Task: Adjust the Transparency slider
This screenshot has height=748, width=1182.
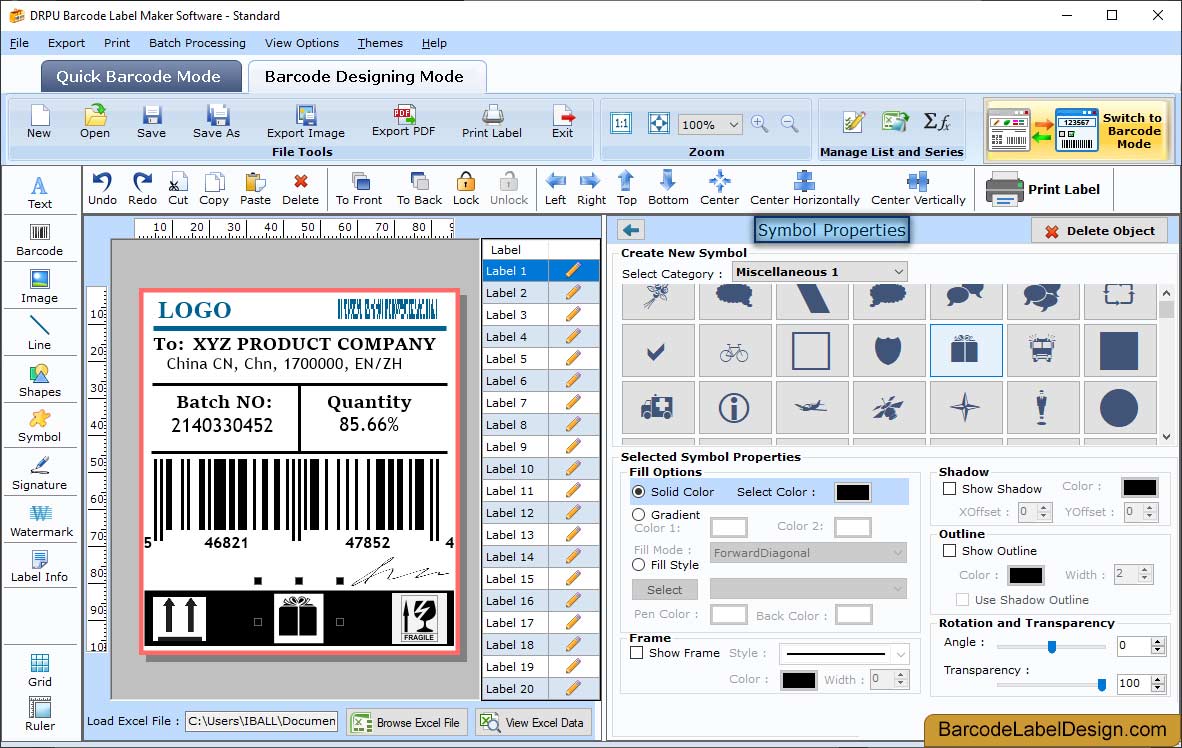Action: click(1052, 684)
